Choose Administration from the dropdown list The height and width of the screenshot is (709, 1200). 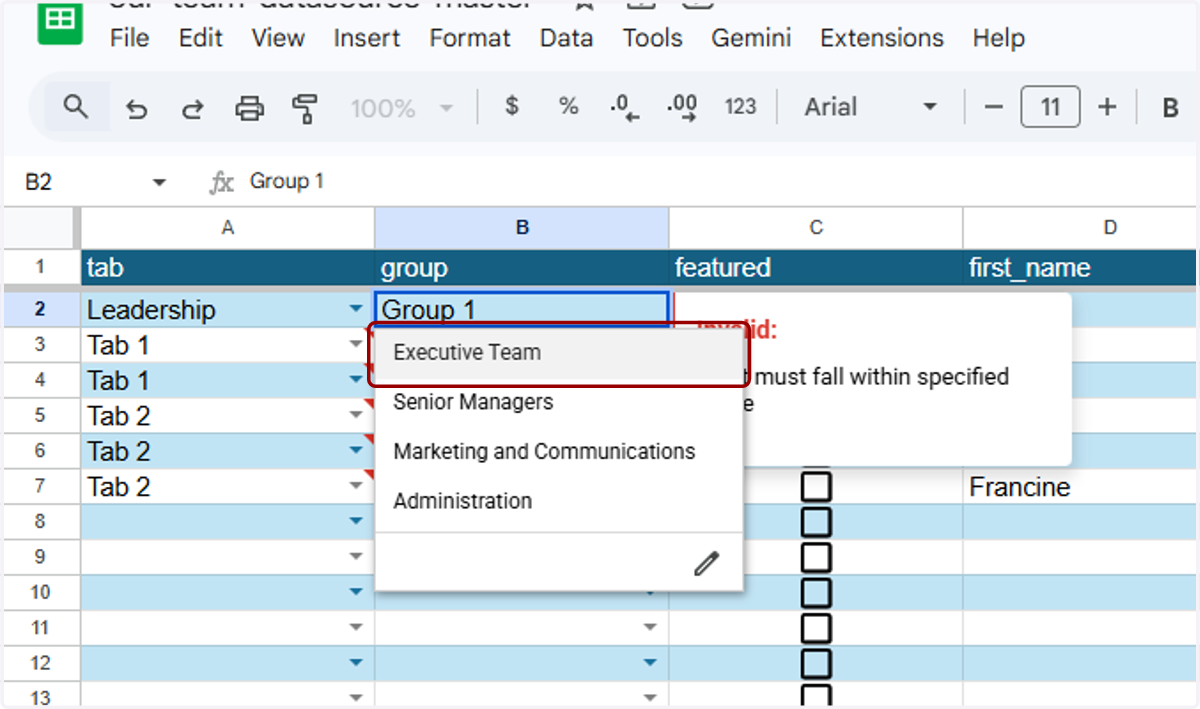coord(559,501)
